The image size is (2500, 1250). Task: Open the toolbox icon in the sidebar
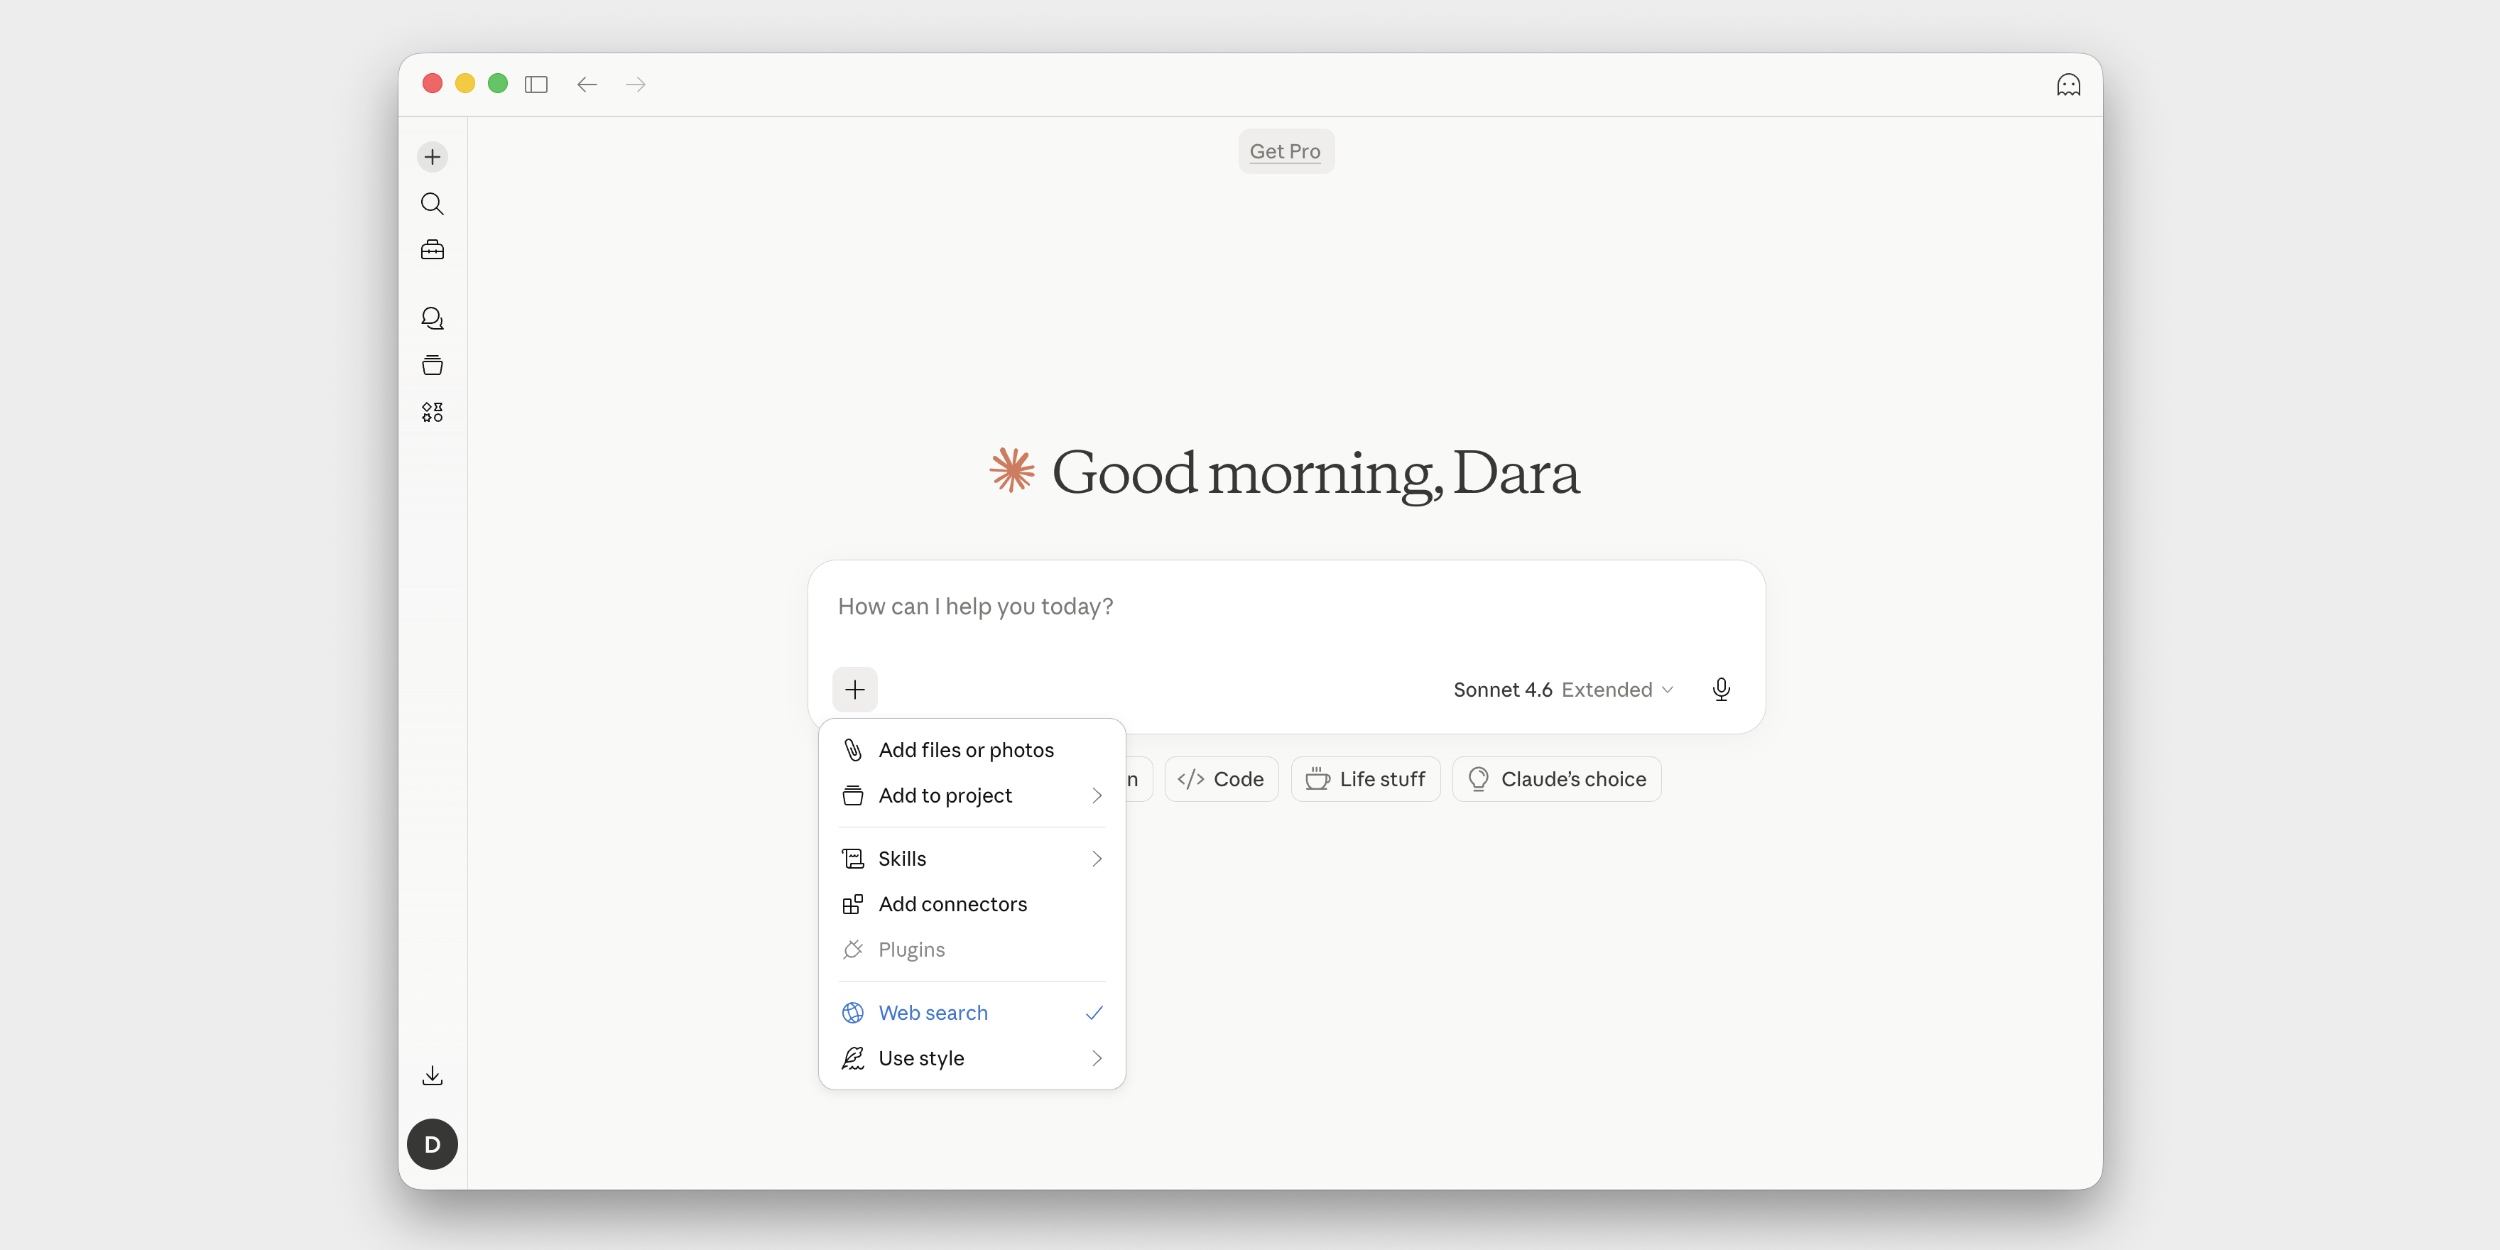coord(432,250)
